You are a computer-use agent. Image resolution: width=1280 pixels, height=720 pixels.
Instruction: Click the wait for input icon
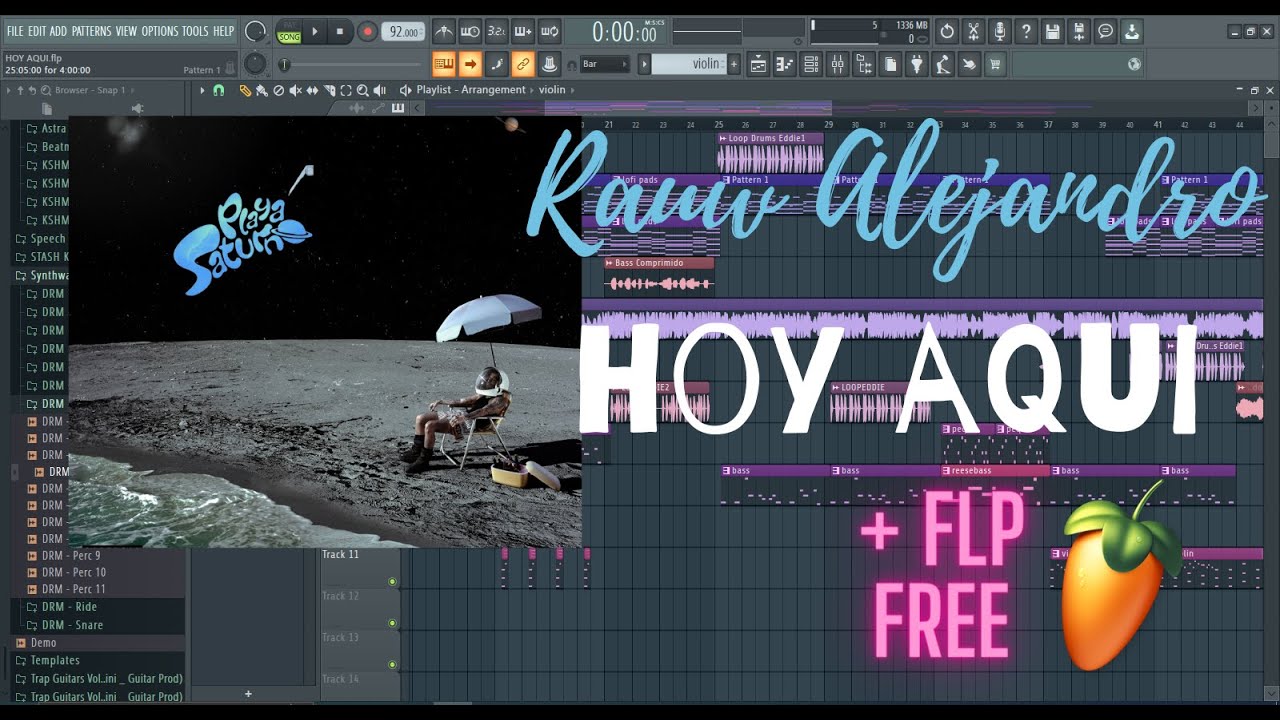coord(470,32)
